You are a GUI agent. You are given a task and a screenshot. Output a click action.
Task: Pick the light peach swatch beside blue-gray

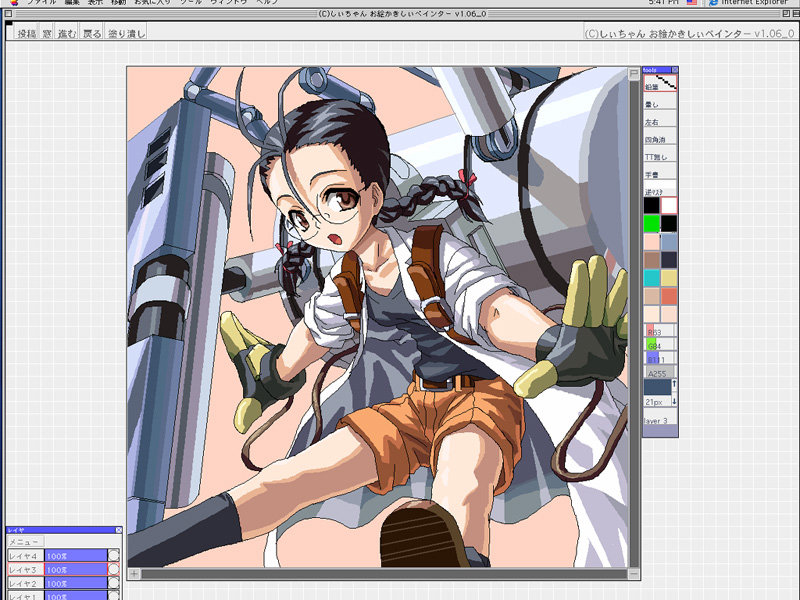(x=652, y=241)
